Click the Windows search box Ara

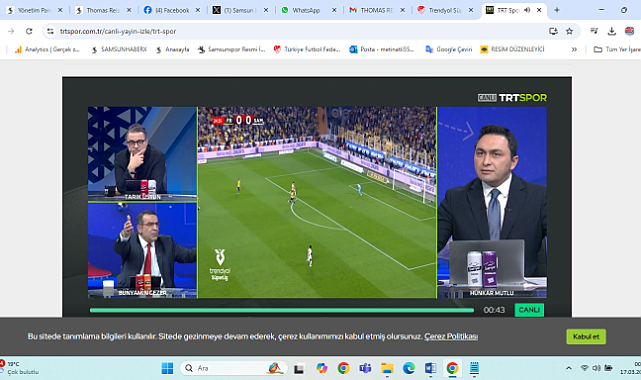coord(234,368)
